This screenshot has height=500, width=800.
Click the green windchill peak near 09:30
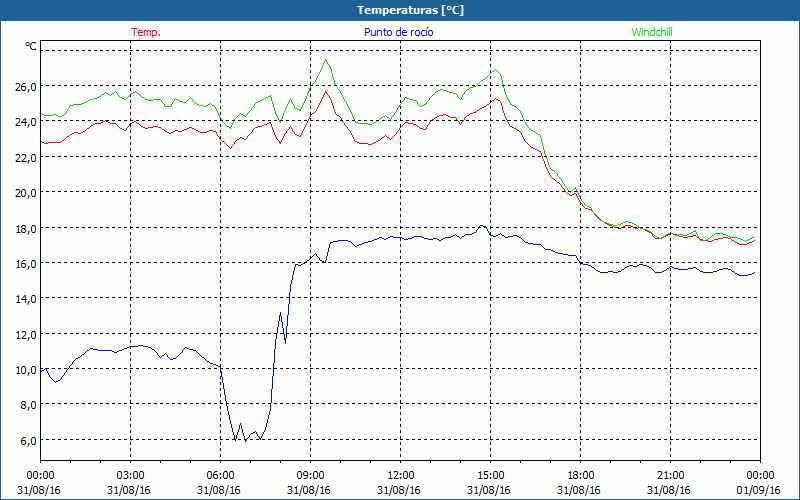[326, 60]
